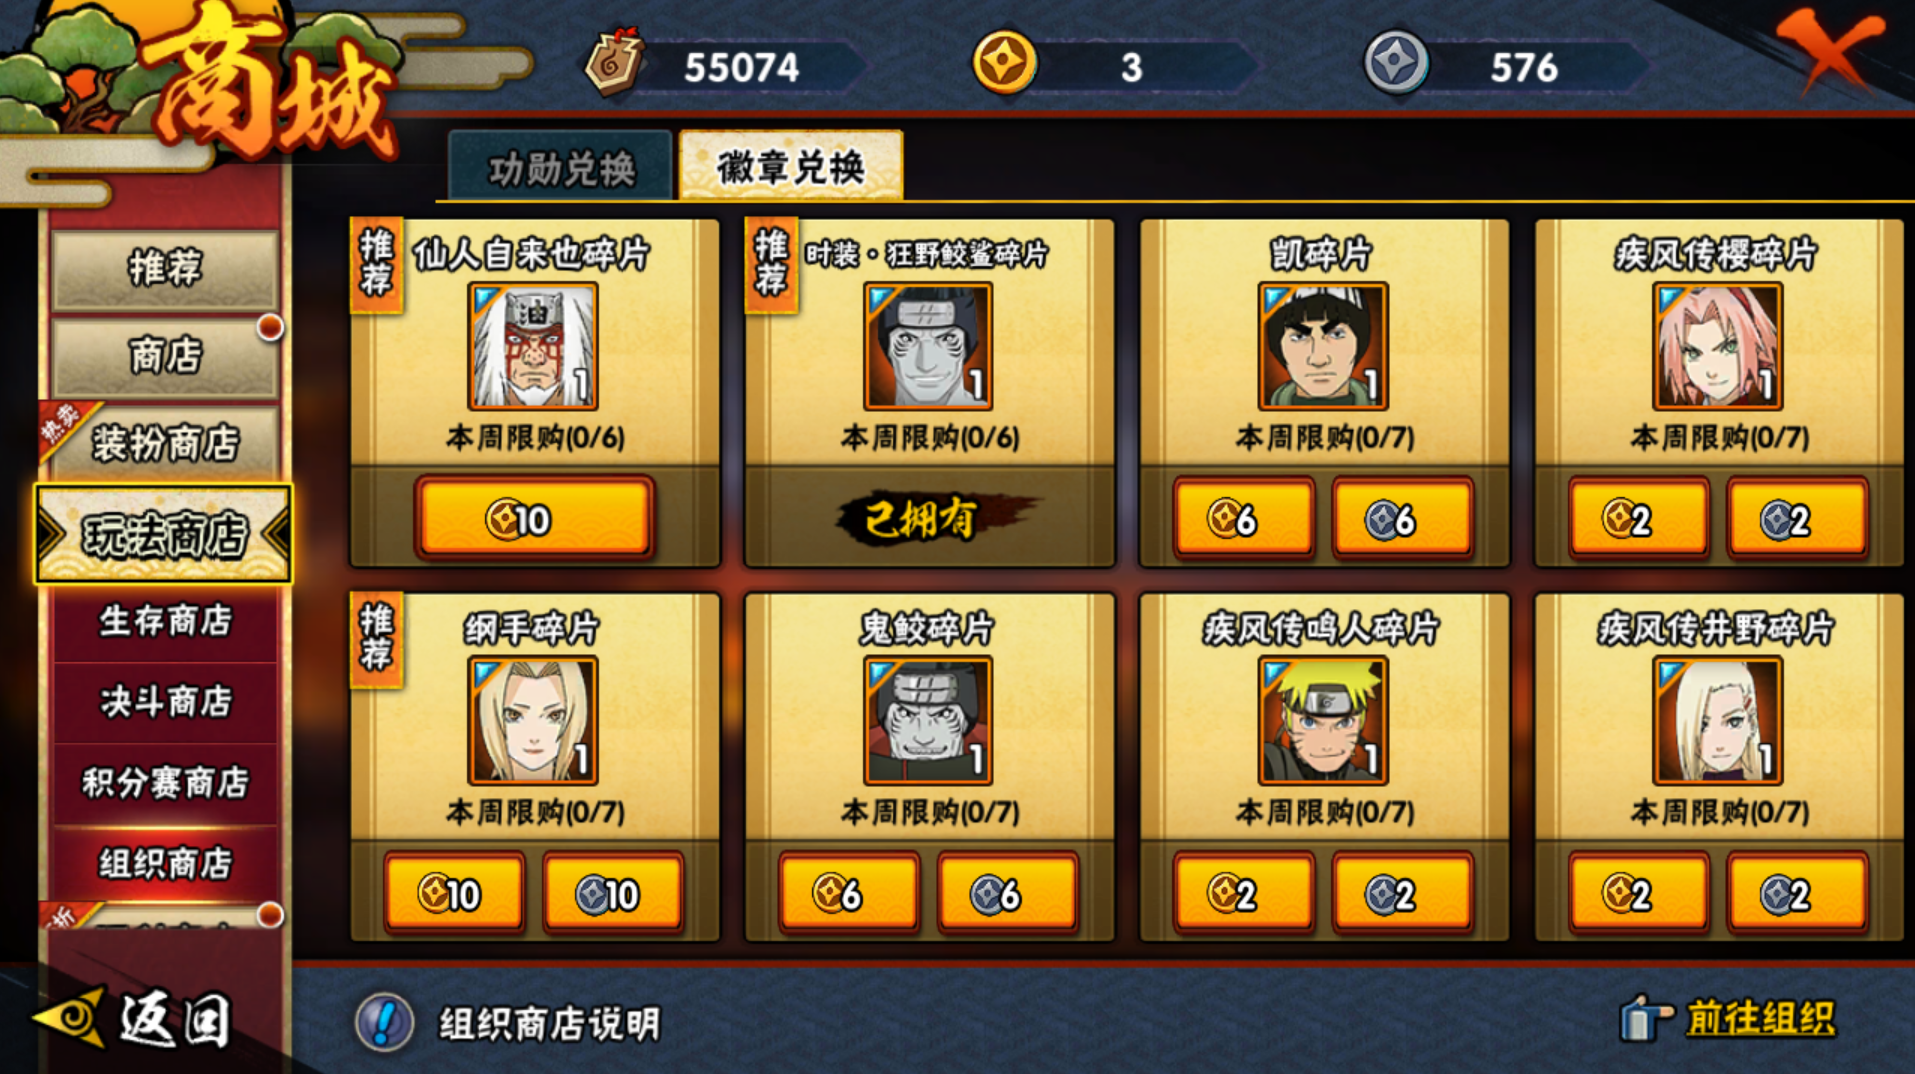Click the gold coin currency icon
Screen dimensions: 1915x1074
[x=1004, y=63]
